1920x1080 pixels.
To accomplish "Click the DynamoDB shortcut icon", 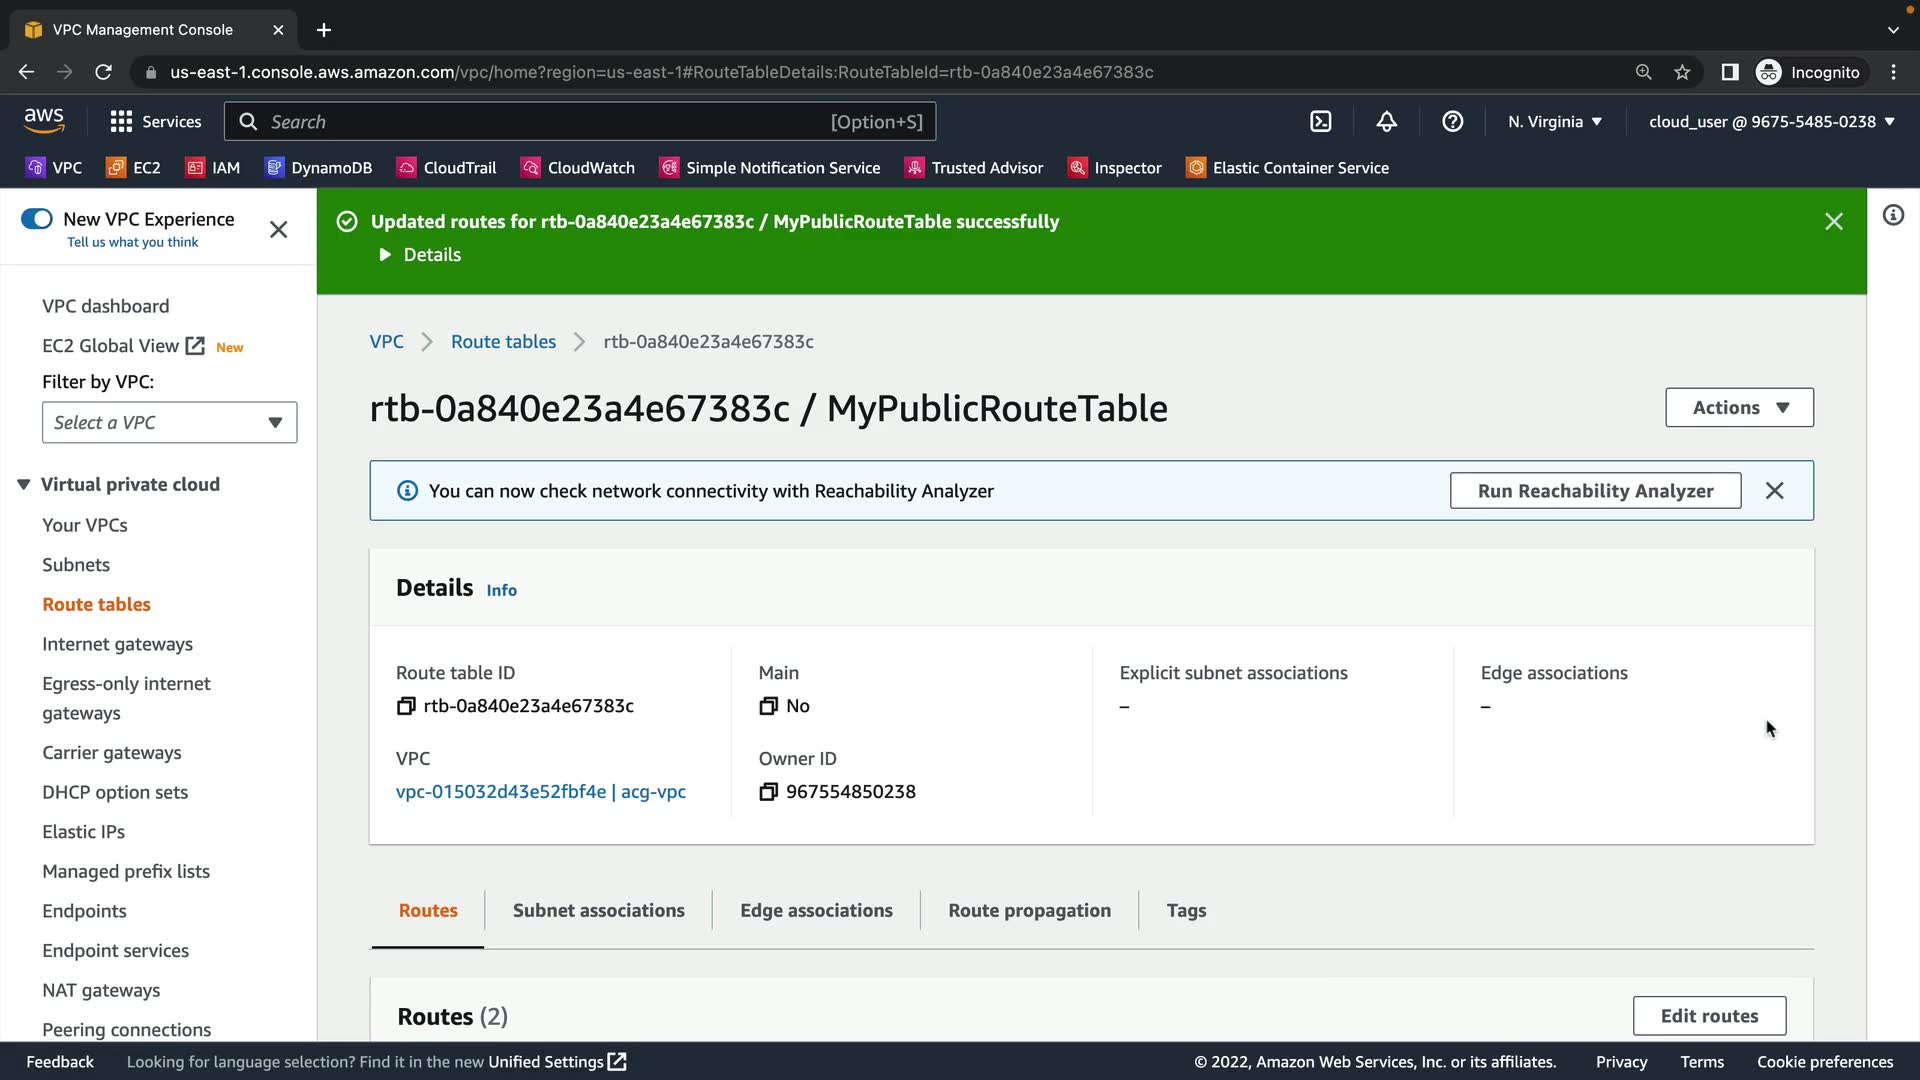I will [x=274, y=168].
